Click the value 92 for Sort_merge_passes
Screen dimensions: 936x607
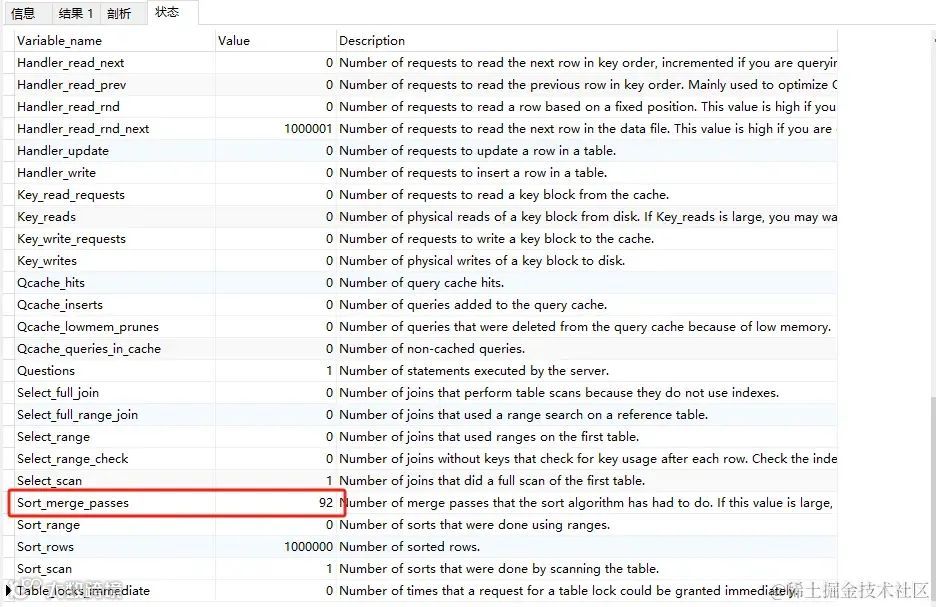pyautogui.click(x=326, y=503)
